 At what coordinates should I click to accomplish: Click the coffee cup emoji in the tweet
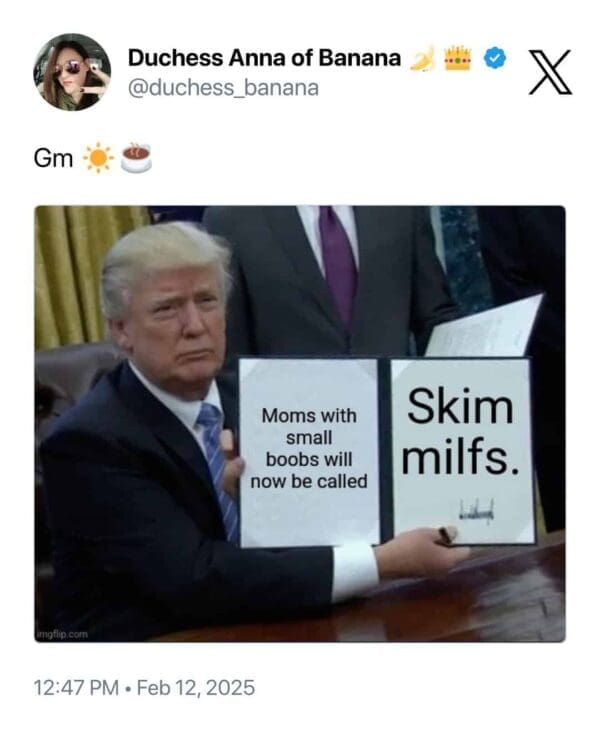tap(136, 158)
